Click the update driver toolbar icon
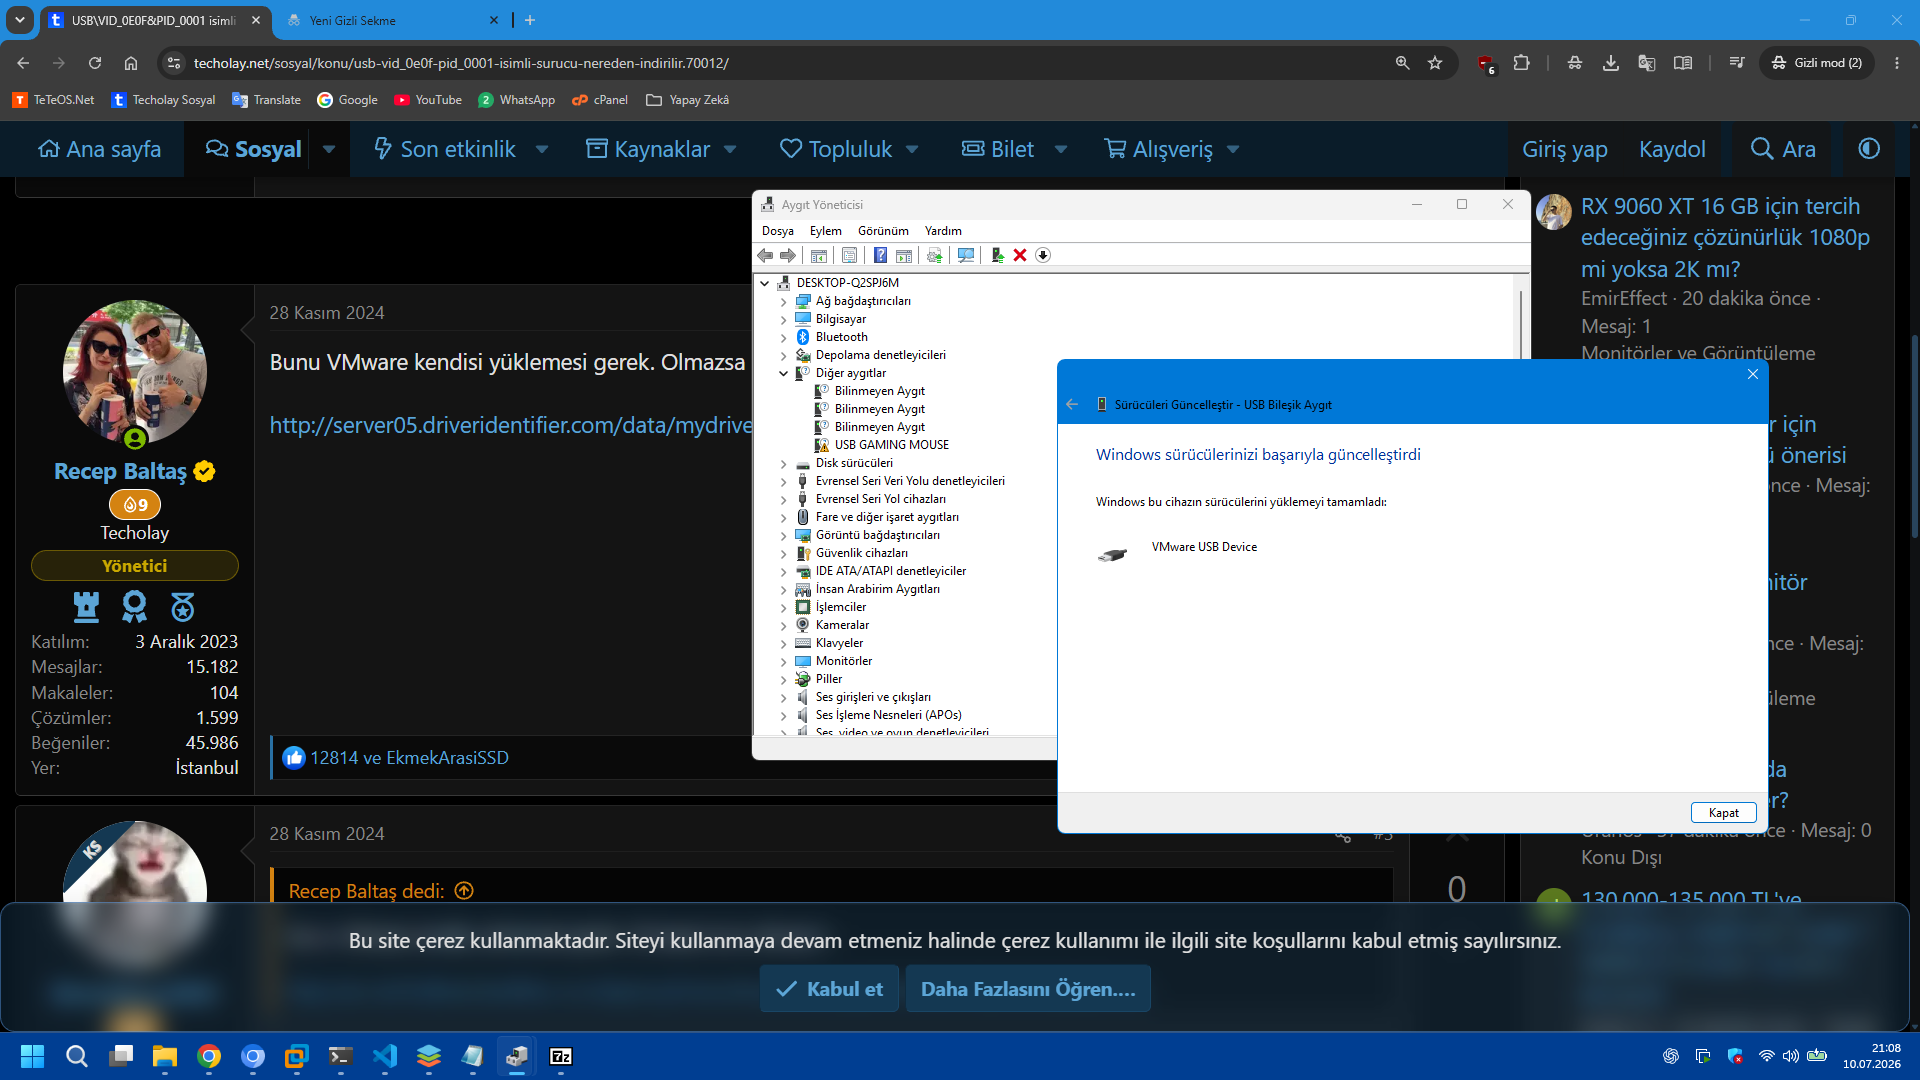The height and width of the screenshot is (1080, 1920). point(997,255)
